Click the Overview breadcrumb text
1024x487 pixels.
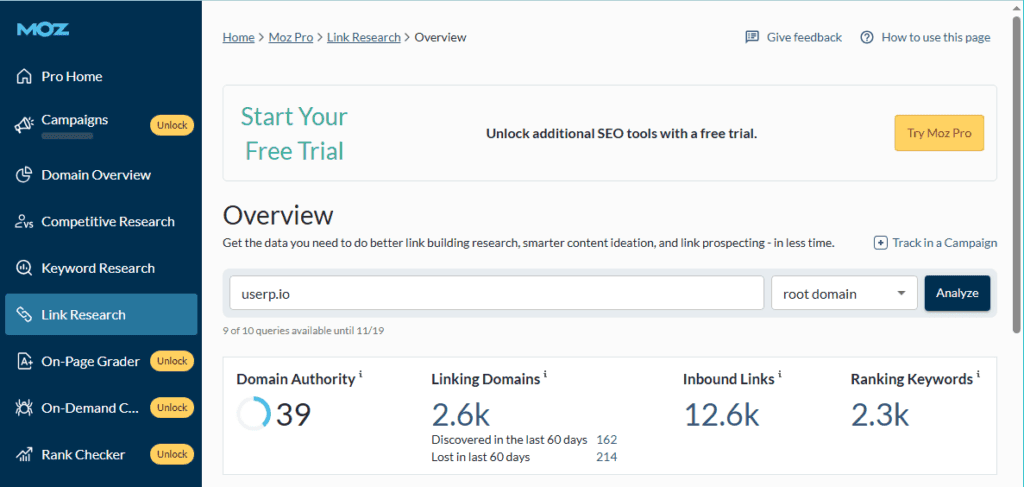click(441, 37)
